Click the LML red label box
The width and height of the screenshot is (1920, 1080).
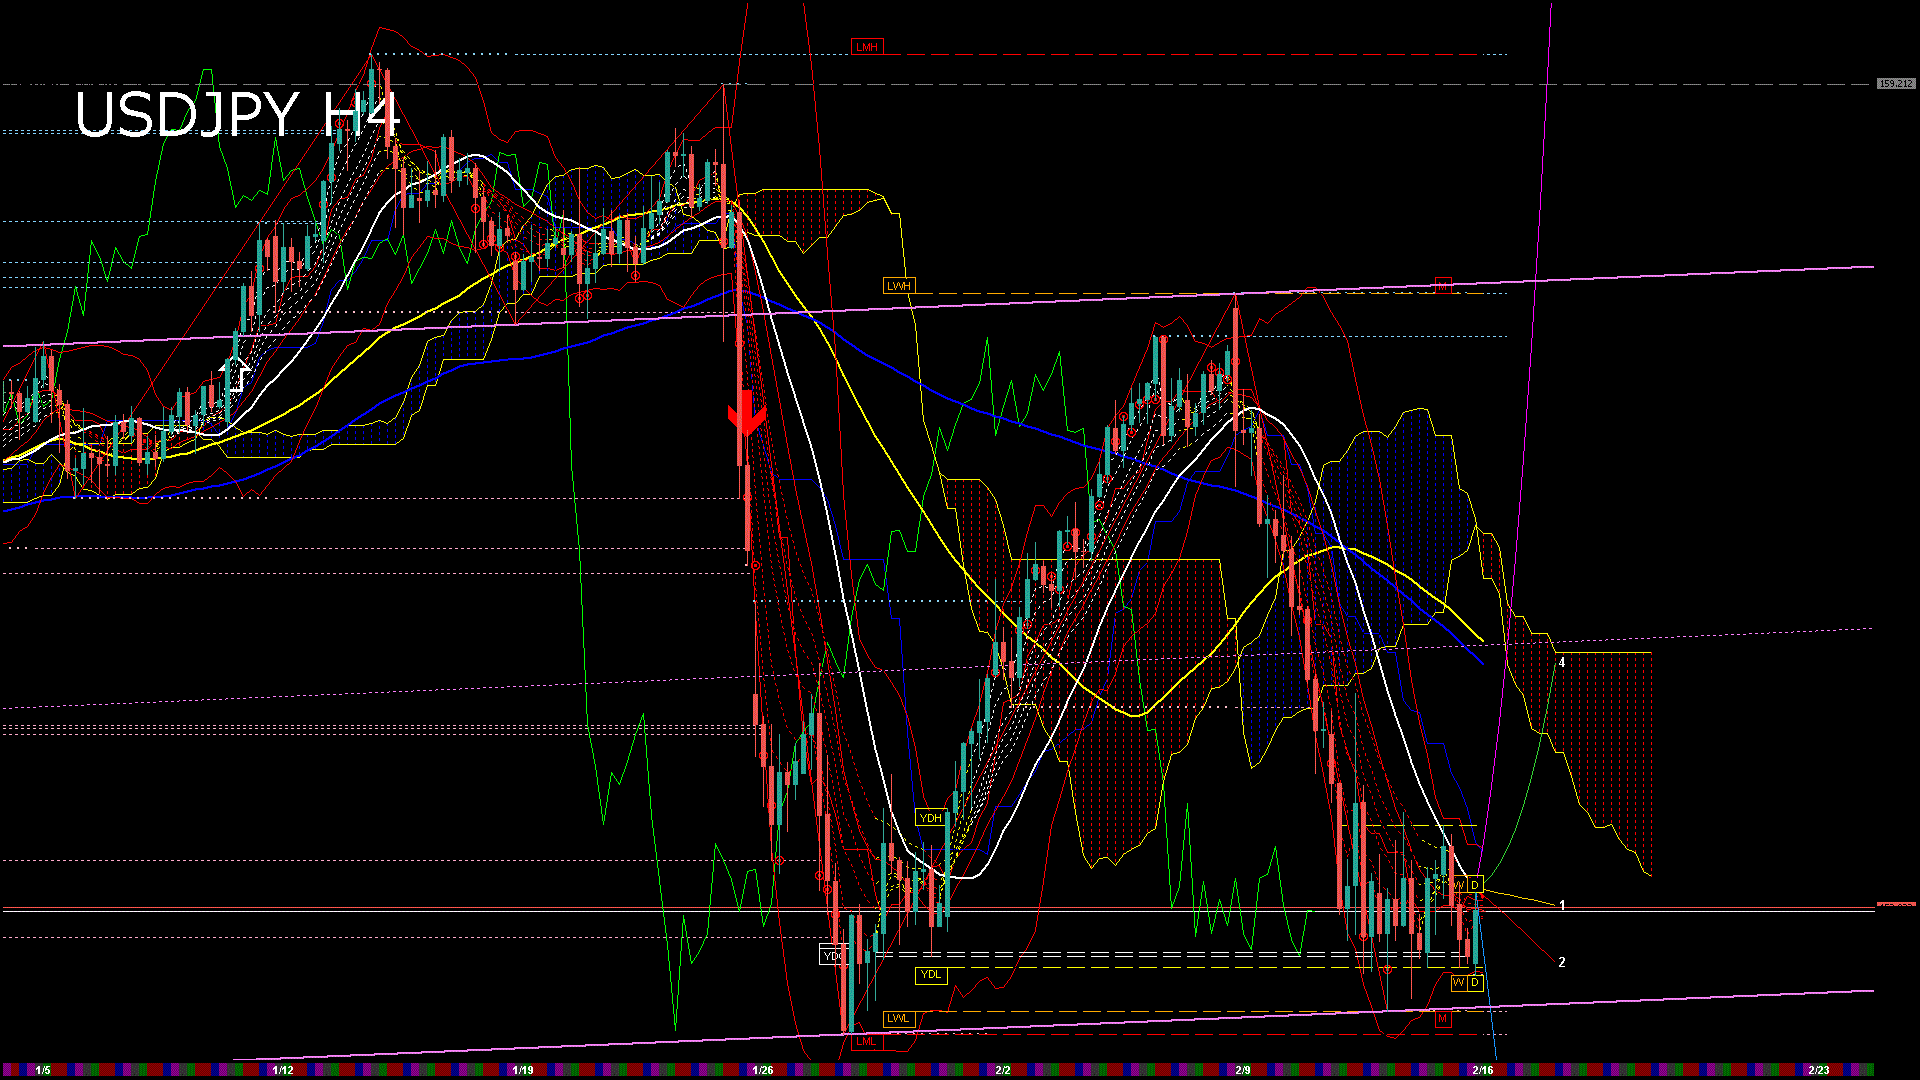867,1041
